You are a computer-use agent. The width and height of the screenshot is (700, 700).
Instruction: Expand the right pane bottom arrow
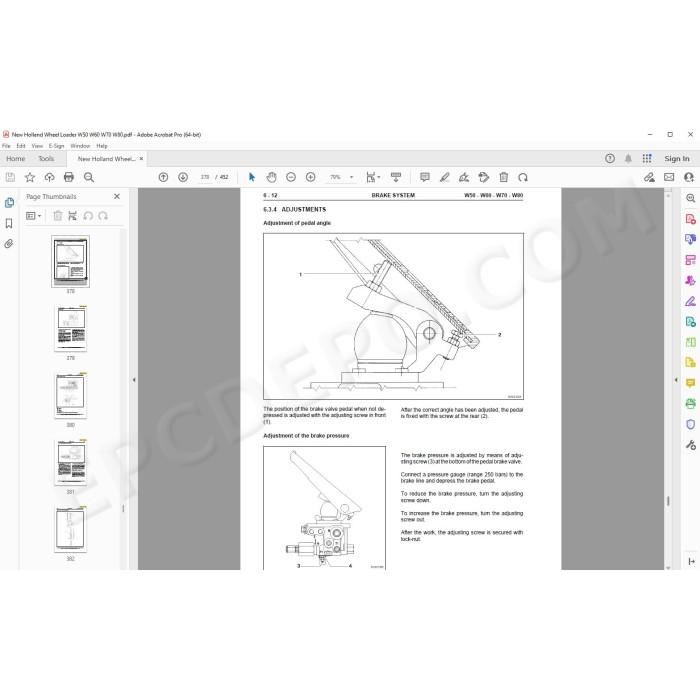tap(692, 561)
